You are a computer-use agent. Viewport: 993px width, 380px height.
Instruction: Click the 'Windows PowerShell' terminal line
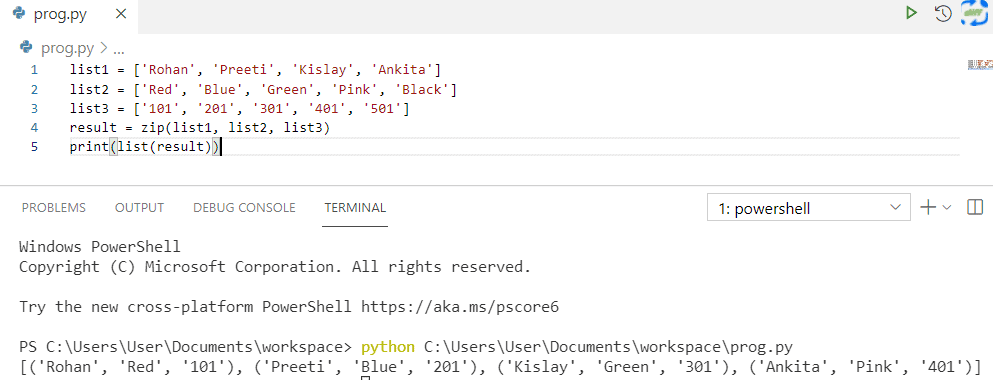pyautogui.click(x=99, y=246)
